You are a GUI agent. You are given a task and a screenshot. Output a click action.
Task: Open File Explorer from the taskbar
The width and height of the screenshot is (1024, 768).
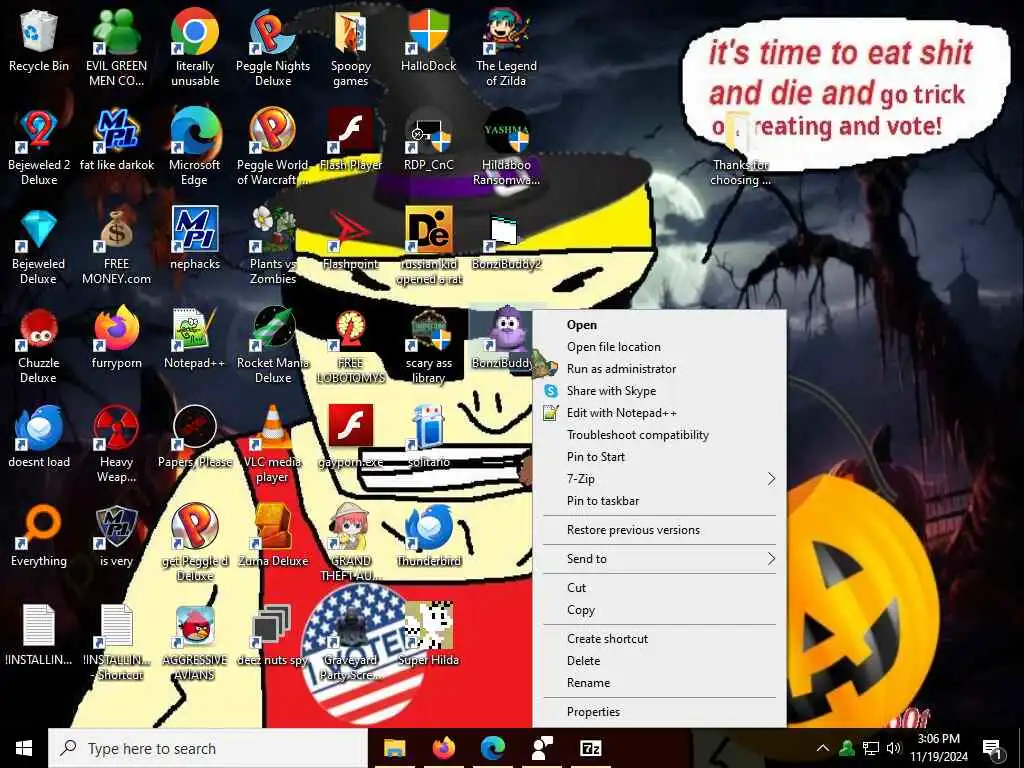click(394, 748)
